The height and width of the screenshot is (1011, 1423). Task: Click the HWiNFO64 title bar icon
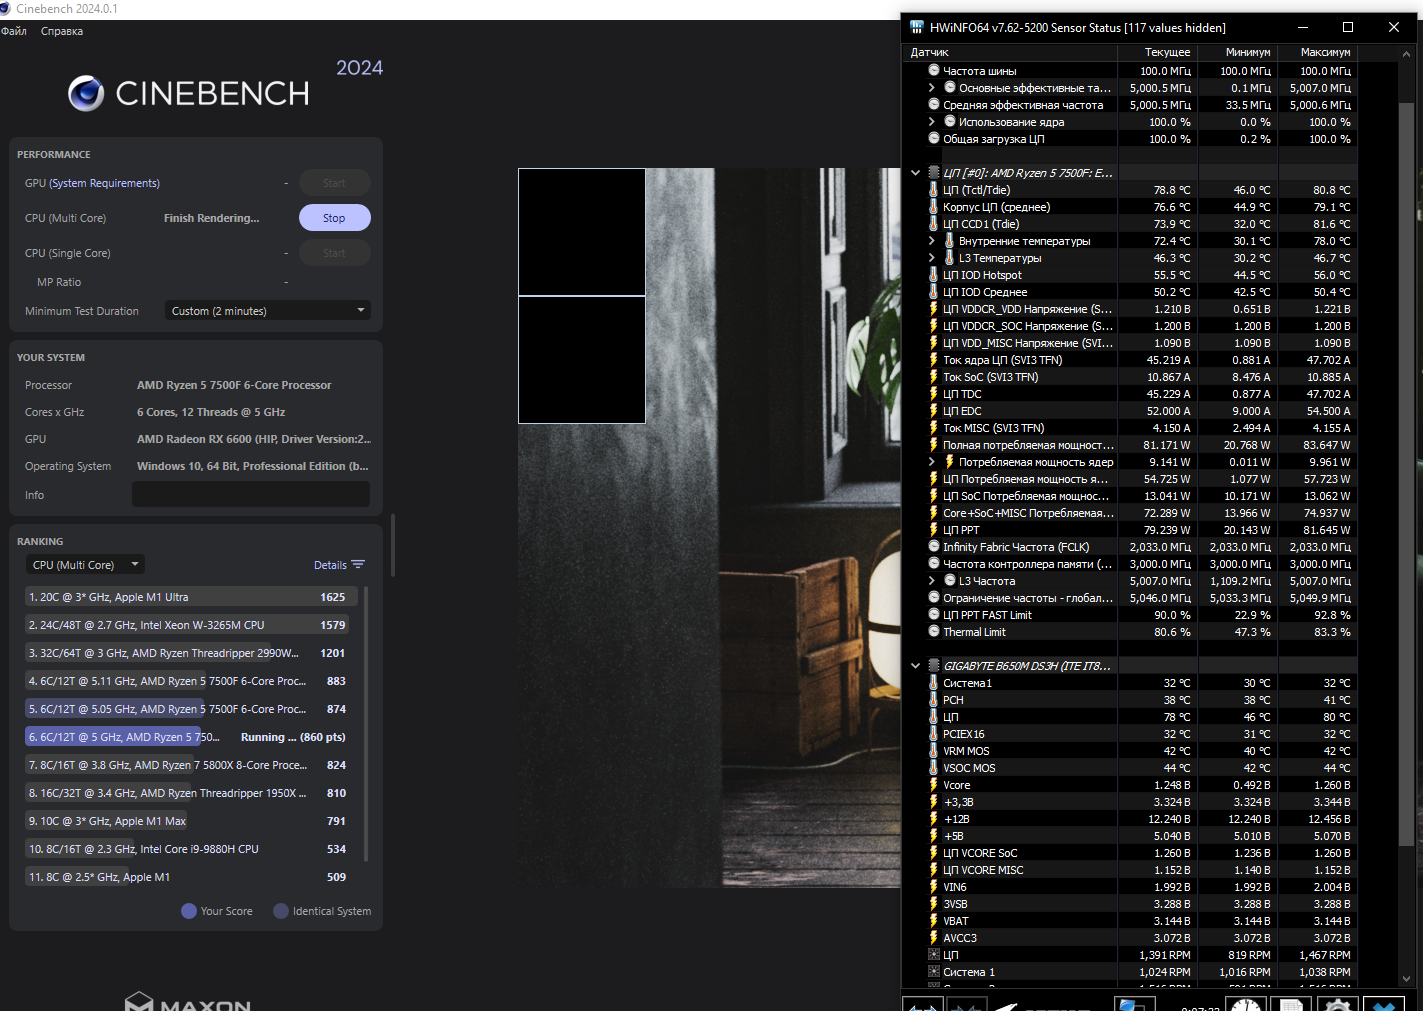[915, 27]
